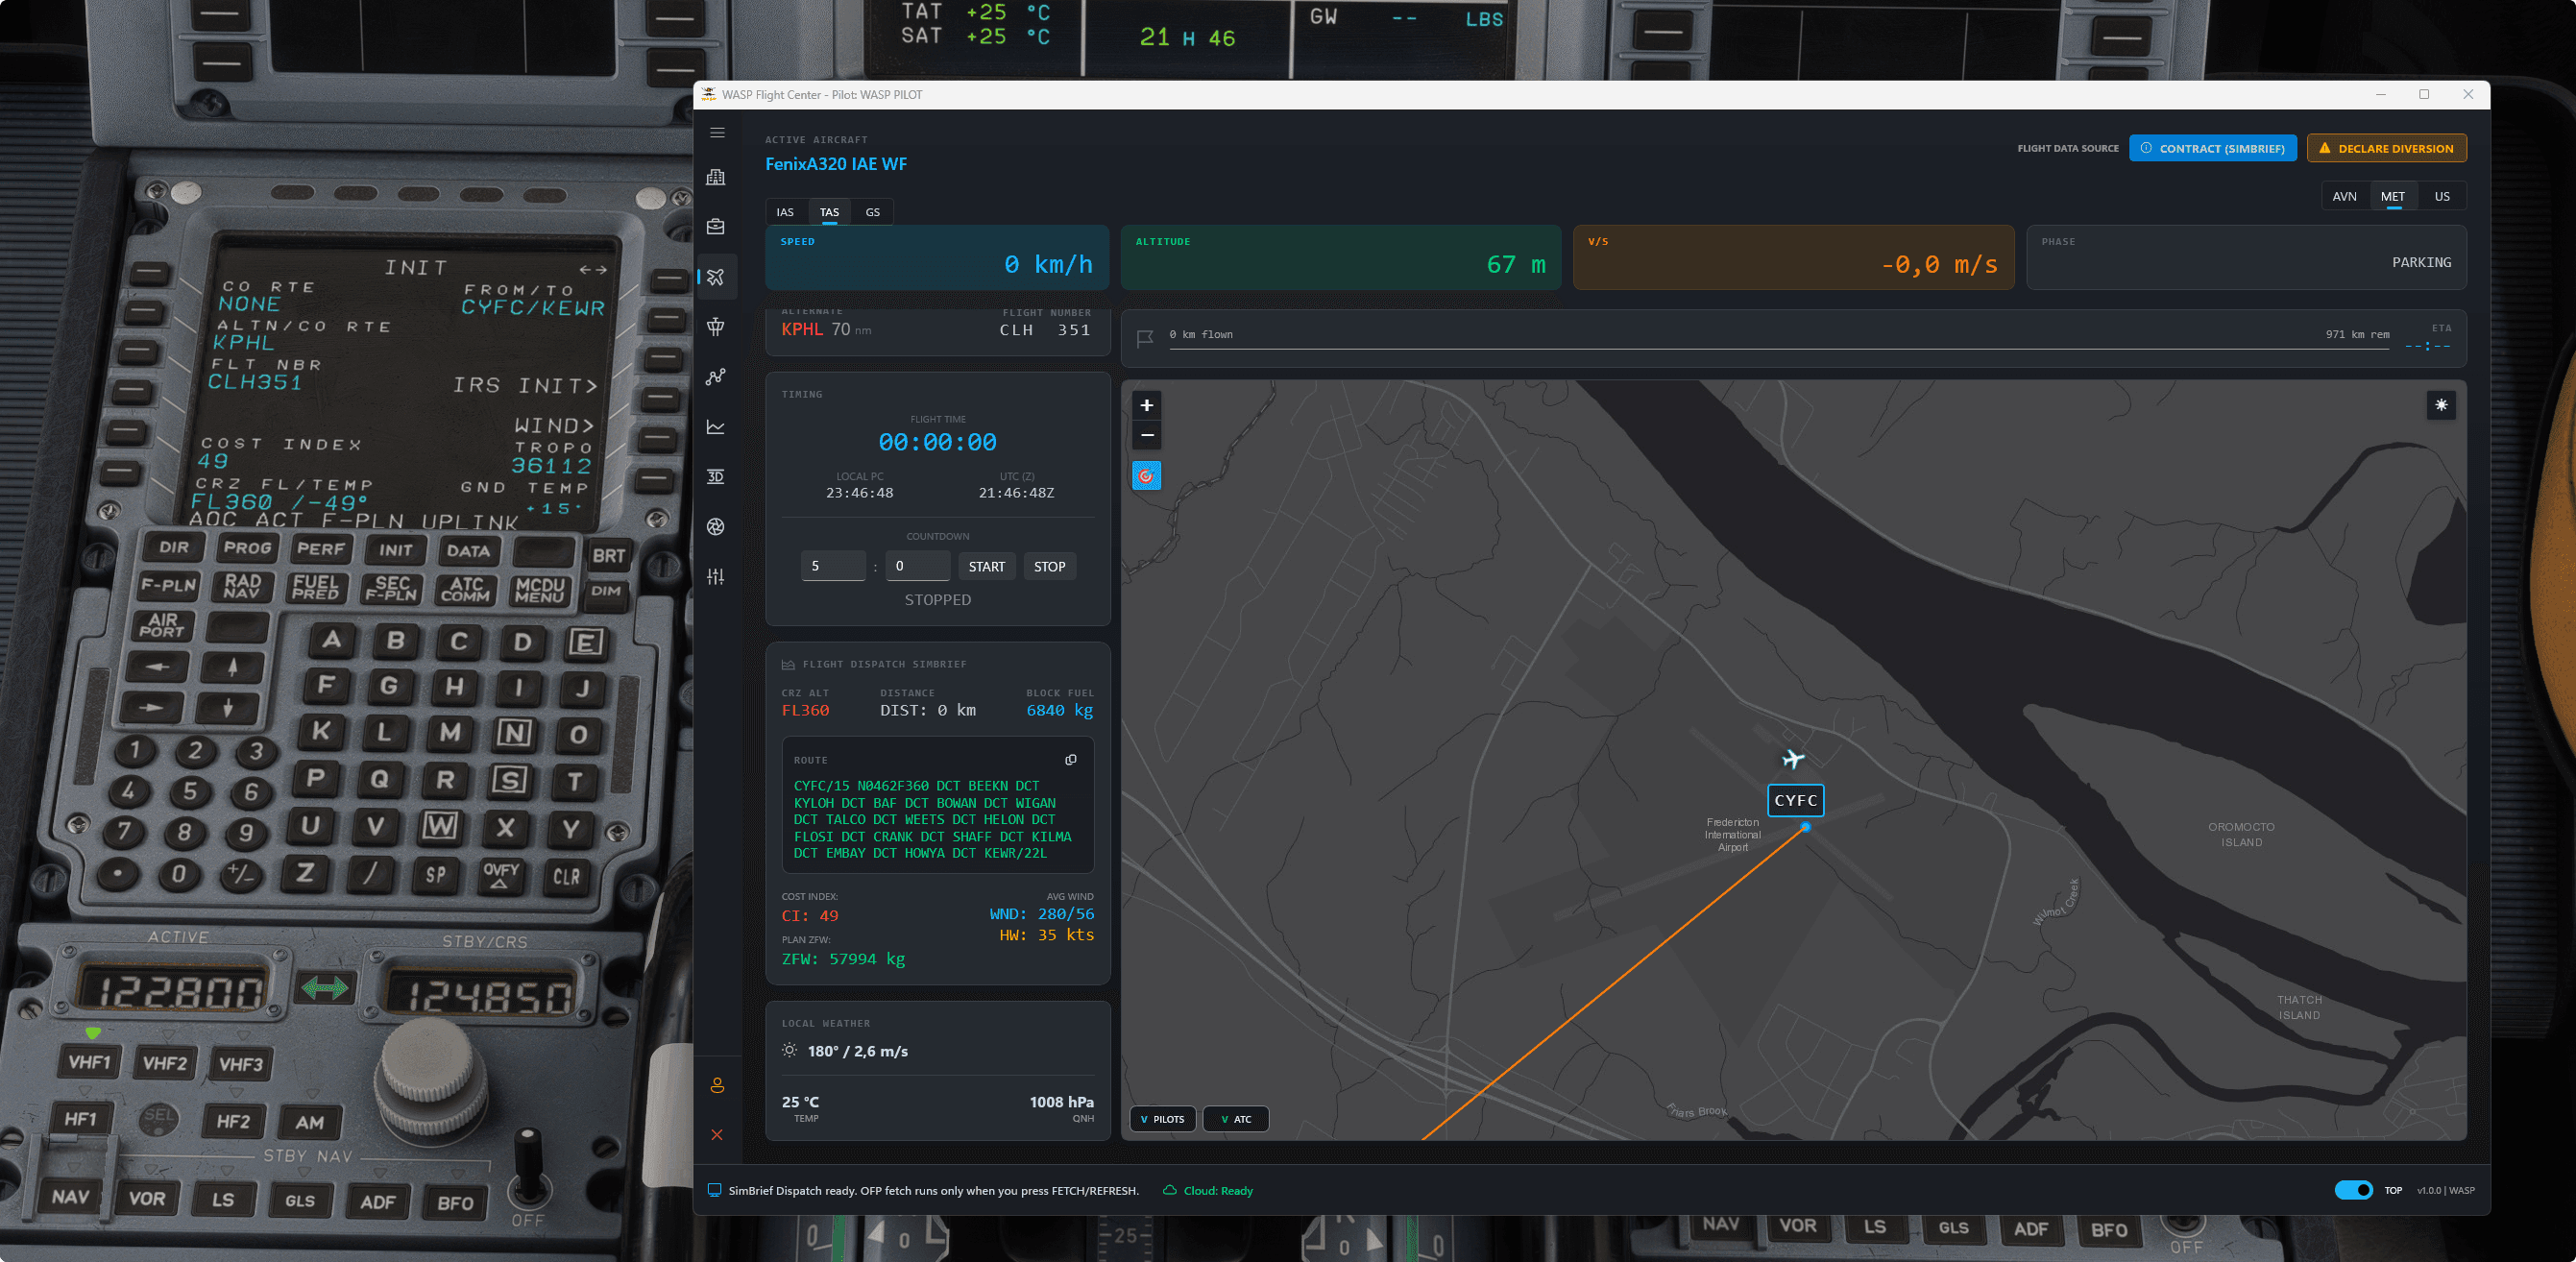Click the cloud status icon in status bar

pos(1169,1190)
